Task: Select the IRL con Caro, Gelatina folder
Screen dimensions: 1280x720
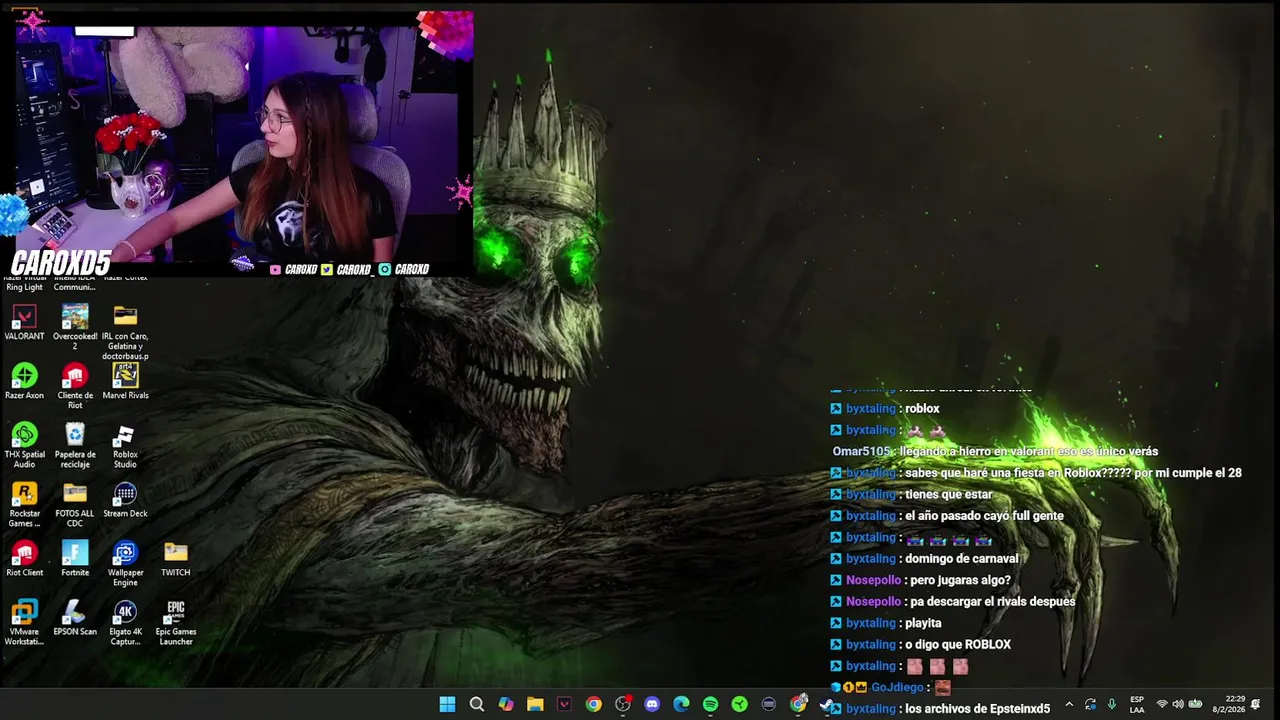Action: pyautogui.click(x=125, y=332)
